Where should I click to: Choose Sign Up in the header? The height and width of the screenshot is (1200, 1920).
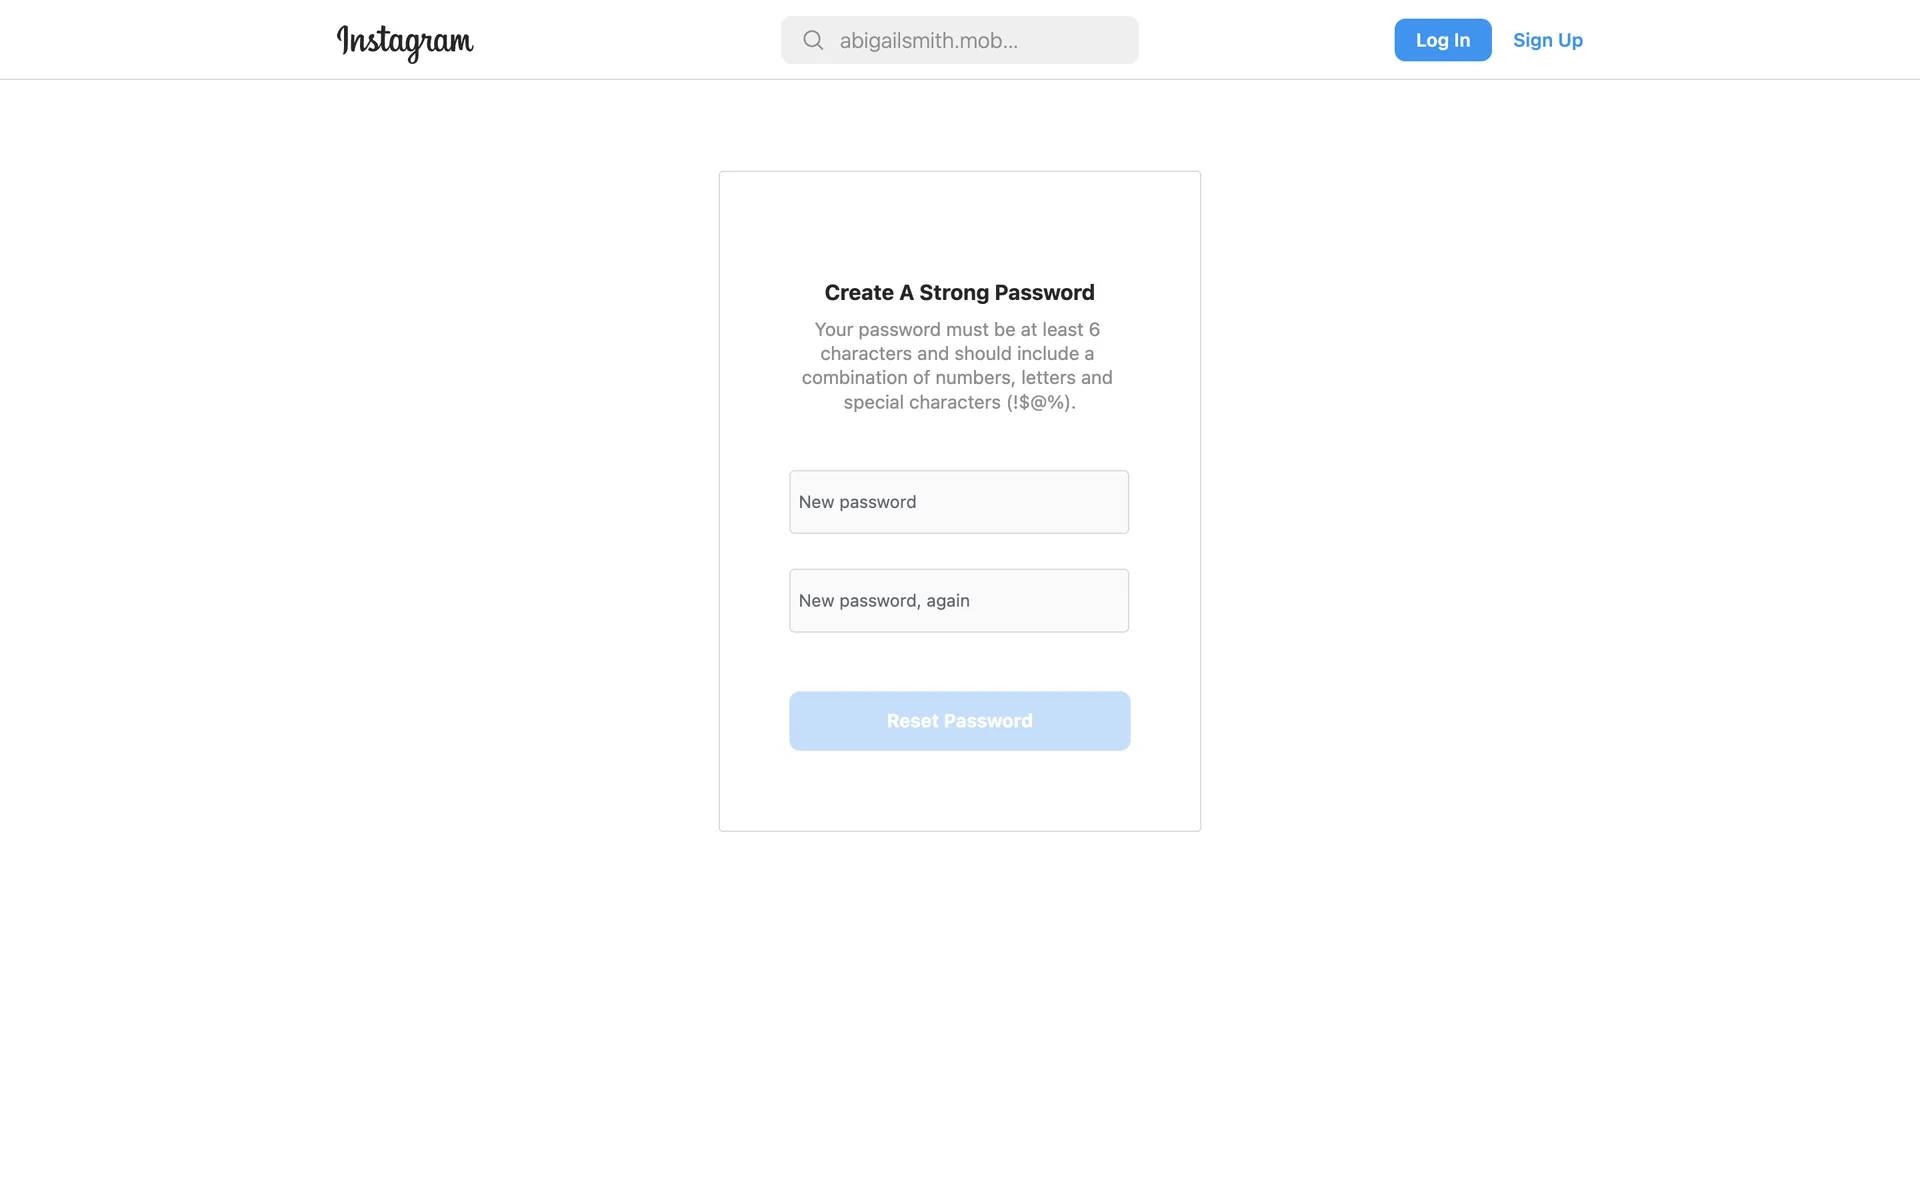[x=1547, y=40]
